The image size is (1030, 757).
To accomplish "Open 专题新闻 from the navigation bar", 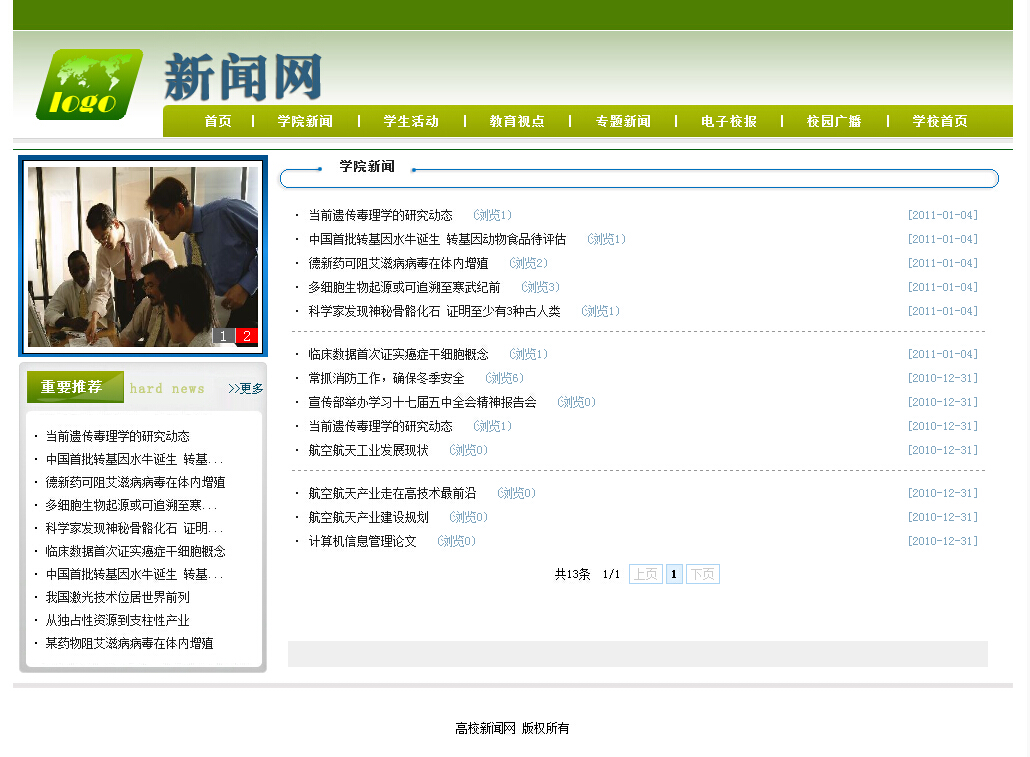I will (x=623, y=122).
